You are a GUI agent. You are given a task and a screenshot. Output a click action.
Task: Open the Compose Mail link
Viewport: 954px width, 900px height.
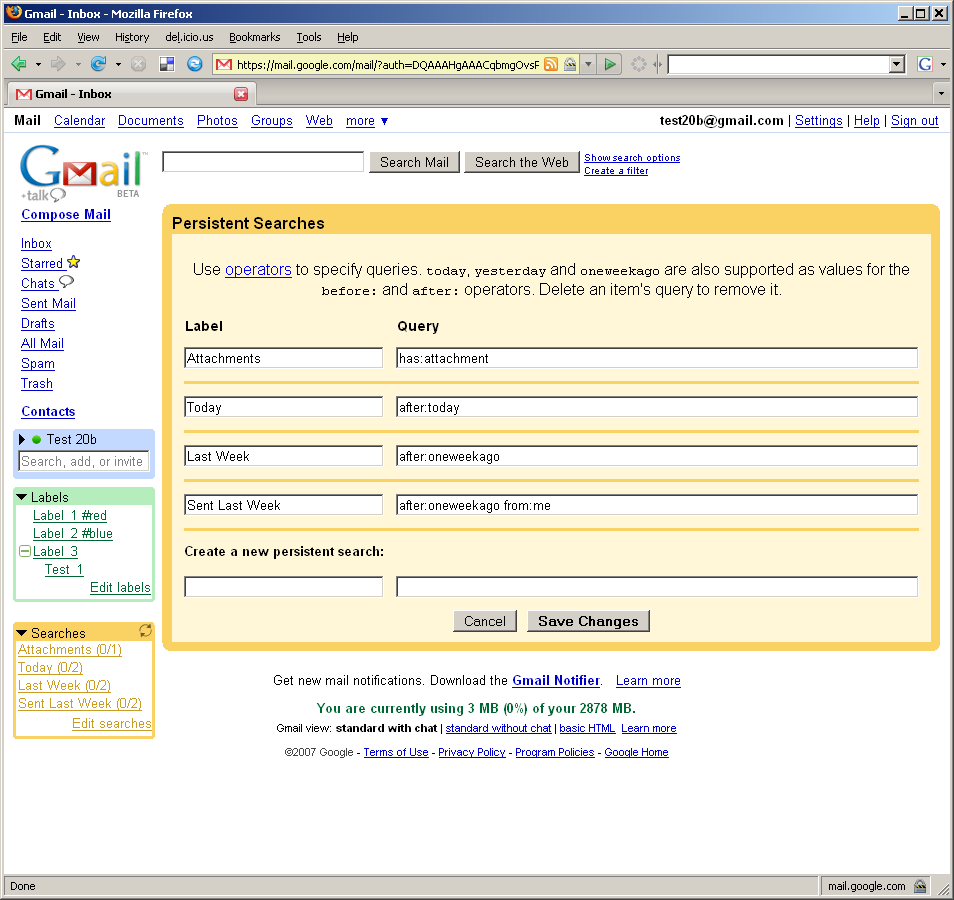coord(66,214)
